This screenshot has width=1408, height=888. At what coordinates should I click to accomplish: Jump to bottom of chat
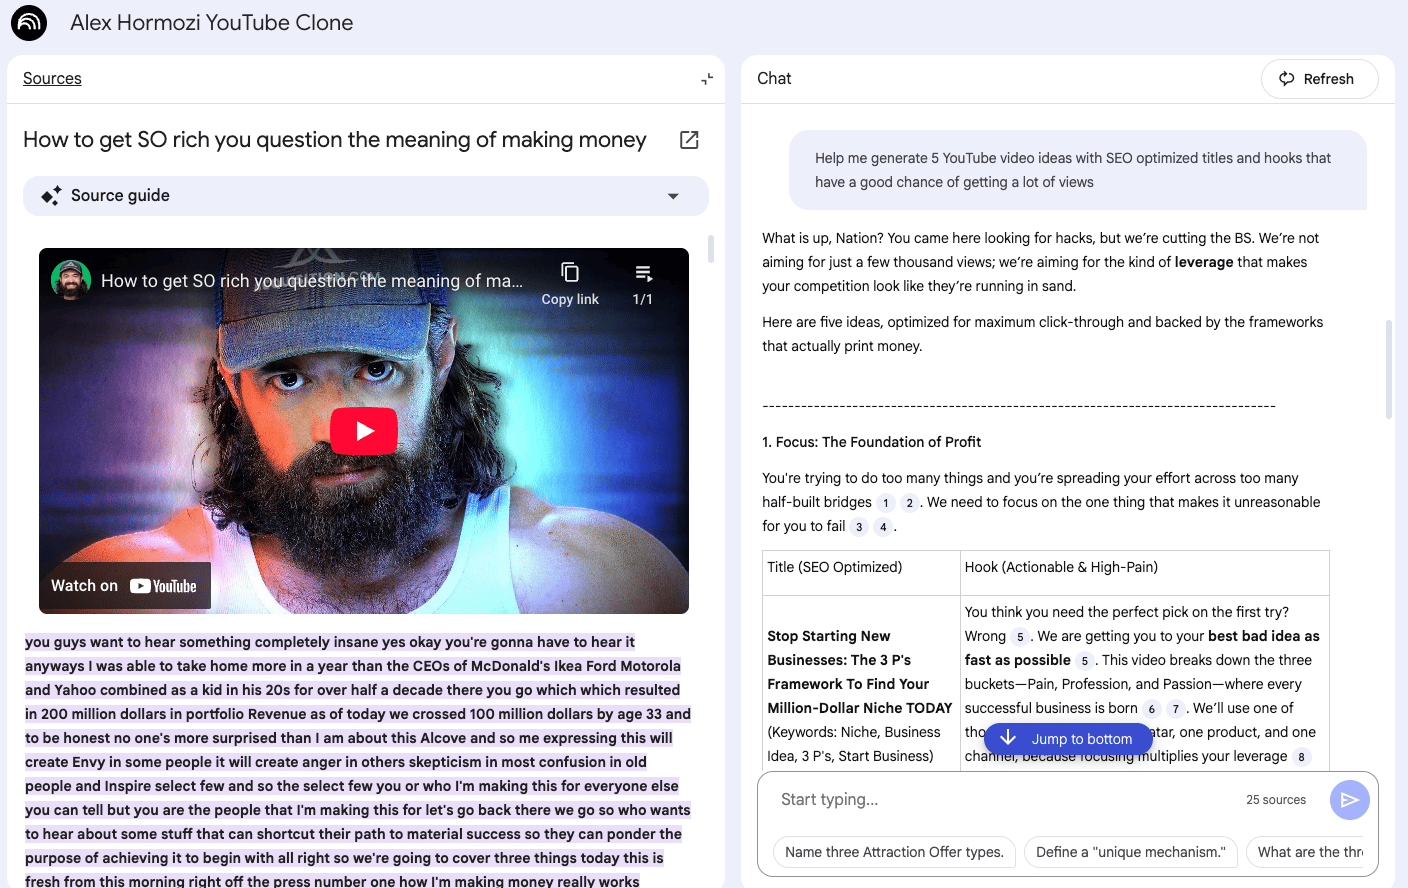[1068, 739]
